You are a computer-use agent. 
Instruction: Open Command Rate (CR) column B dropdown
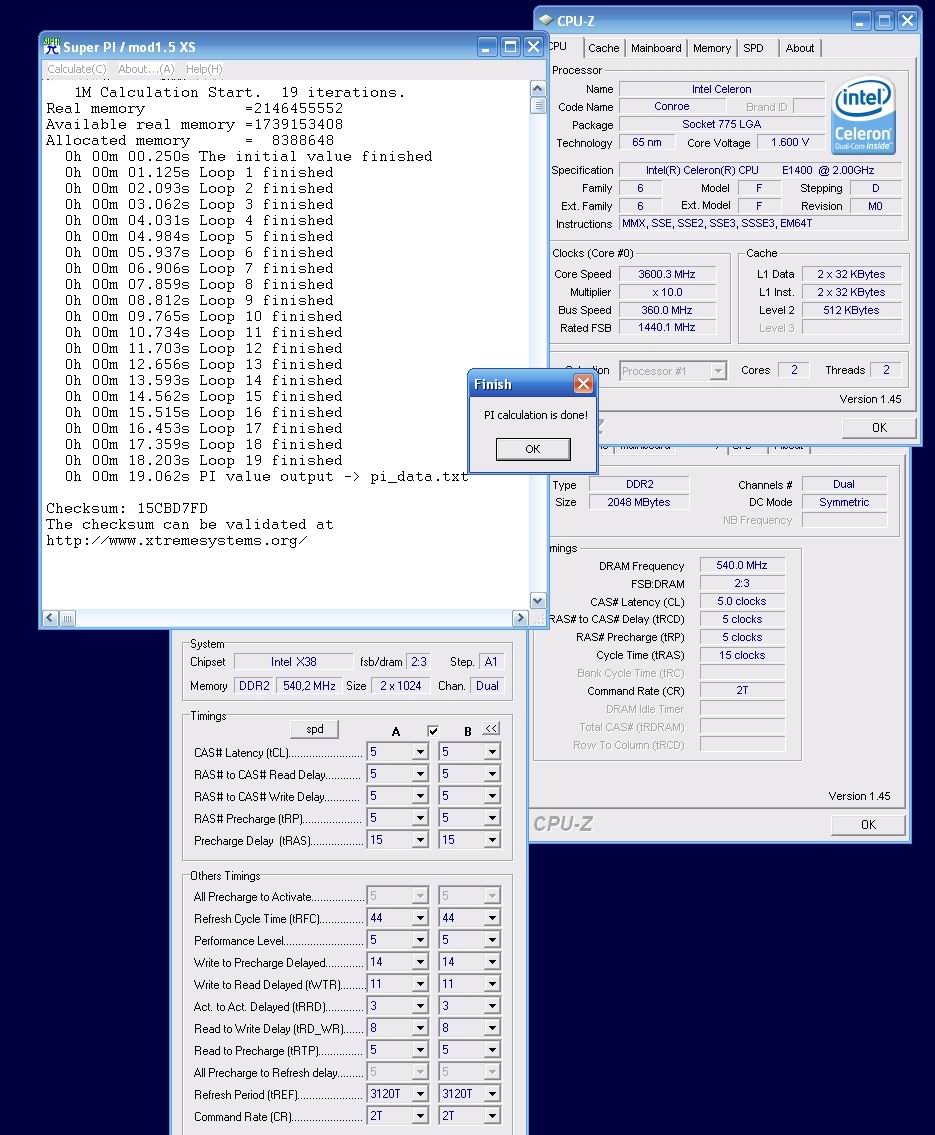coord(492,1115)
